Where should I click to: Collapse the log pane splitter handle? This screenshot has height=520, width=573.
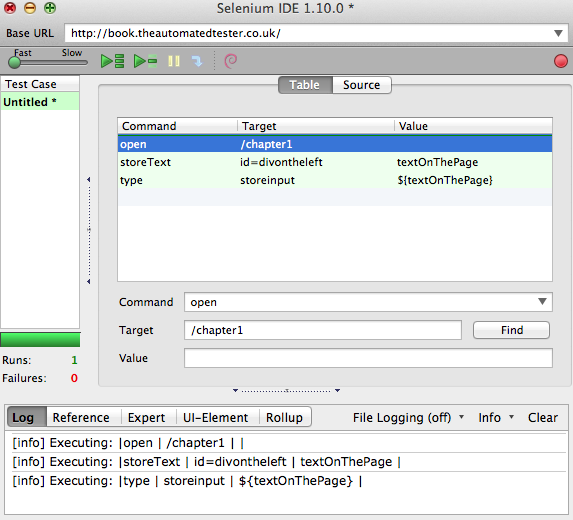286,391
